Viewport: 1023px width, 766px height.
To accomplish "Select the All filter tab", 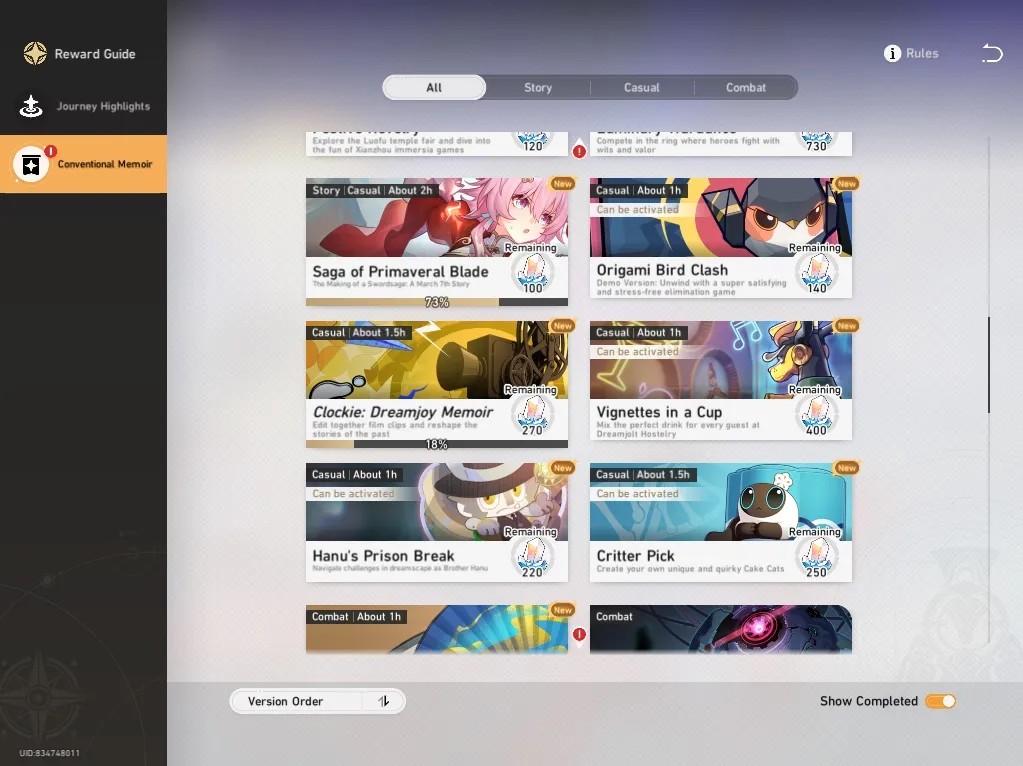I will [434, 87].
